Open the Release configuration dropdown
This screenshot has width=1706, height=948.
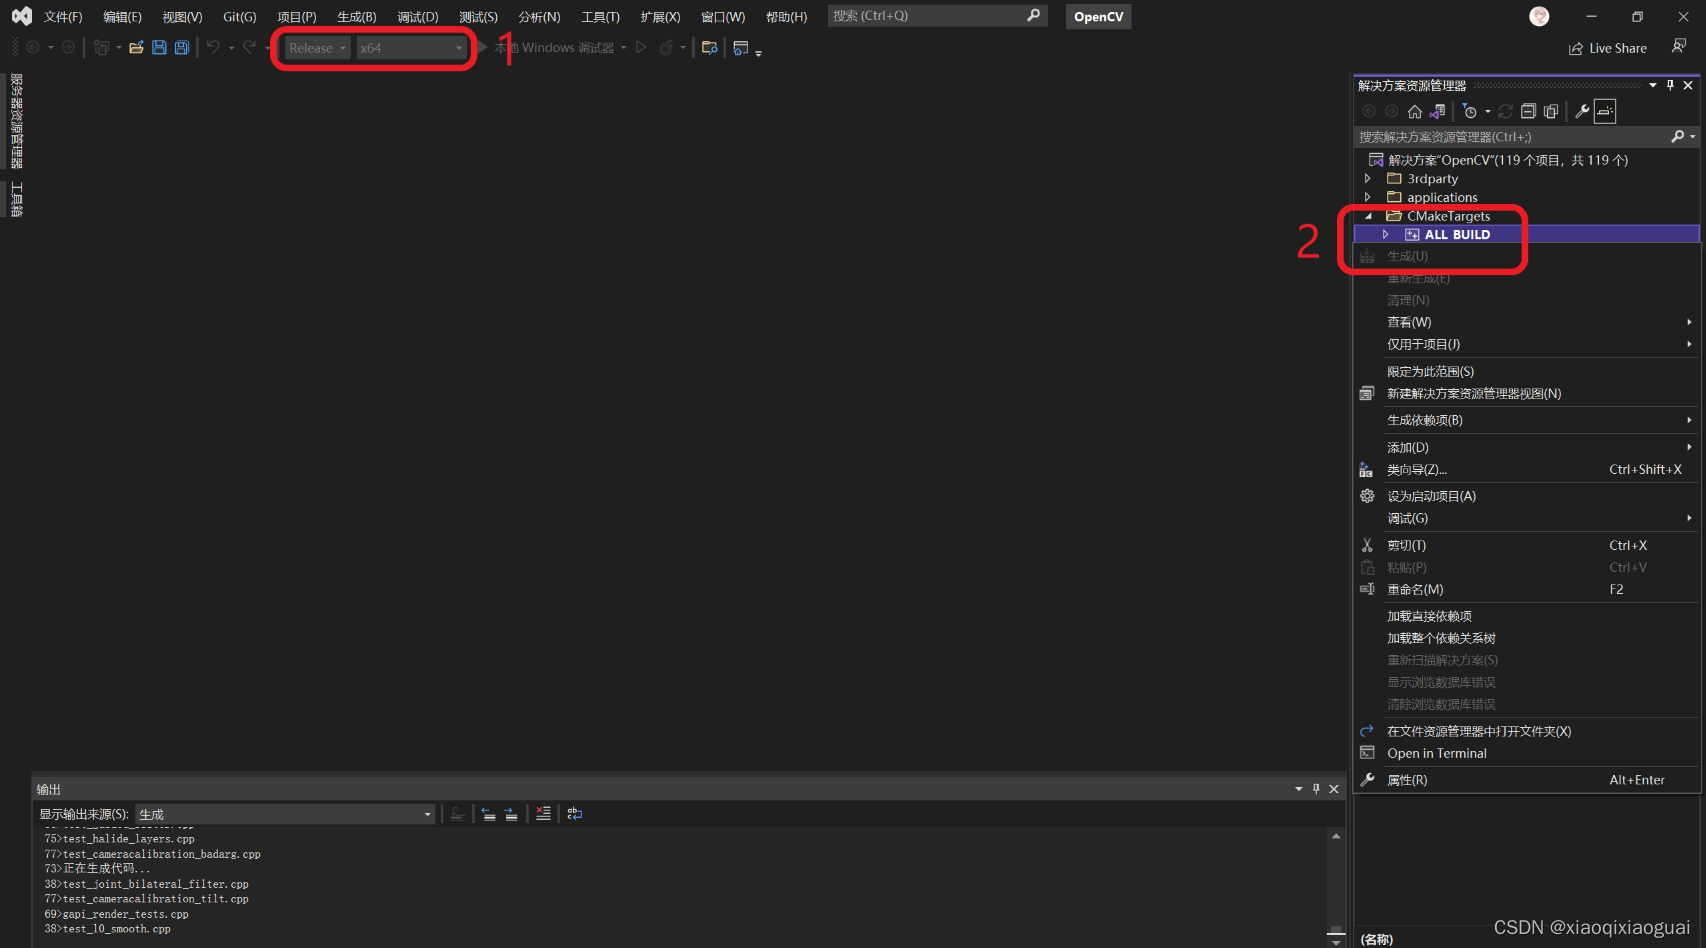click(x=341, y=47)
